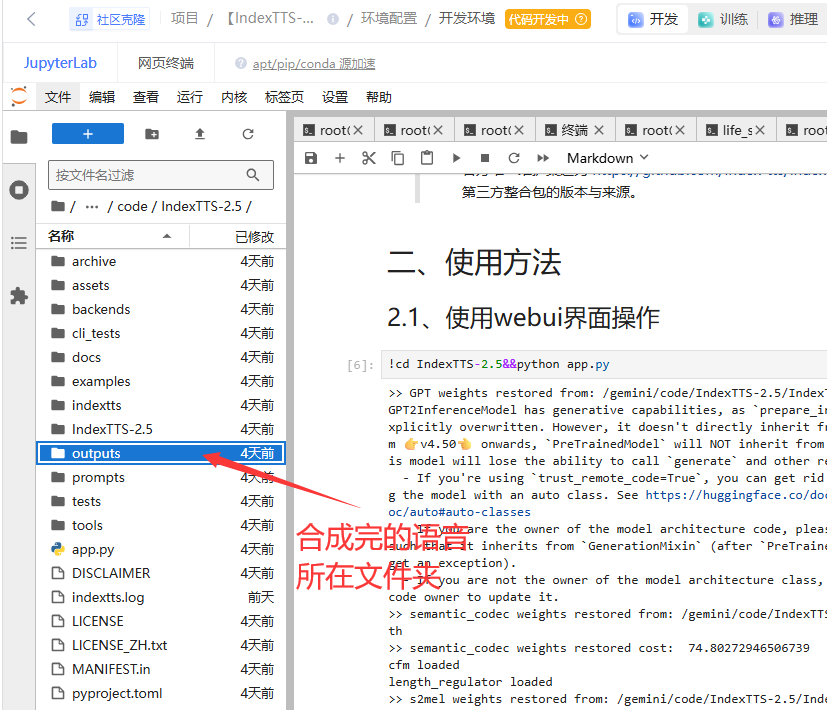Restart kernel and run all cells
The height and width of the screenshot is (710, 827).
543,158
